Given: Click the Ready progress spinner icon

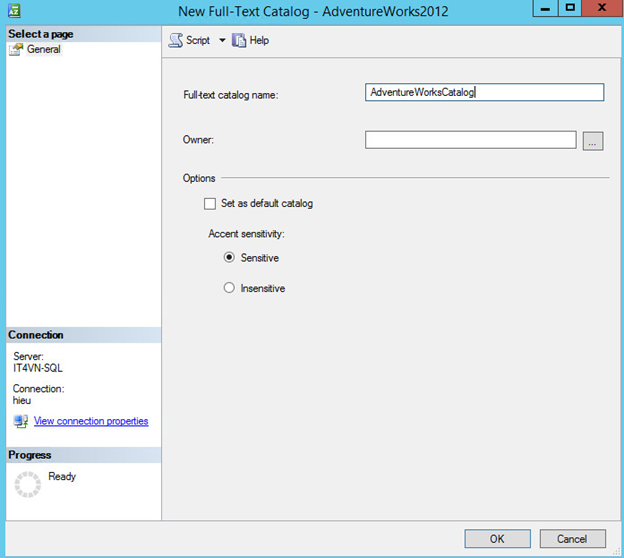Looking at the screenshot, I should click(x=26, y=486).
